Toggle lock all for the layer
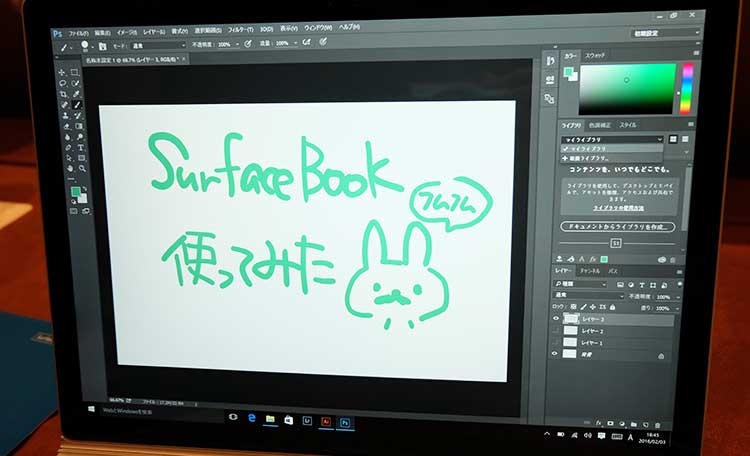750x456 pixels. click(612, 307)
